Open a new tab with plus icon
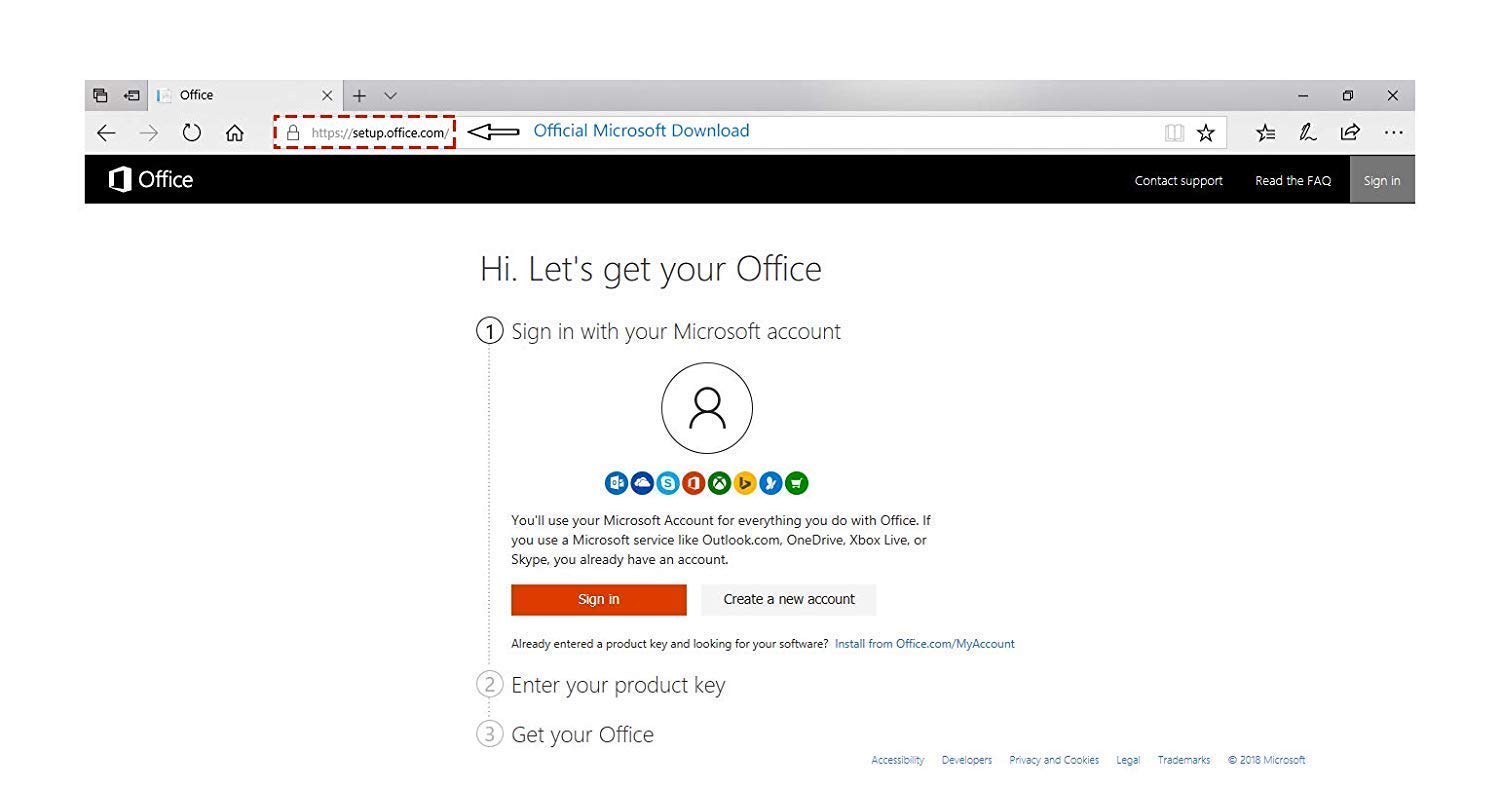 point(359,96)
